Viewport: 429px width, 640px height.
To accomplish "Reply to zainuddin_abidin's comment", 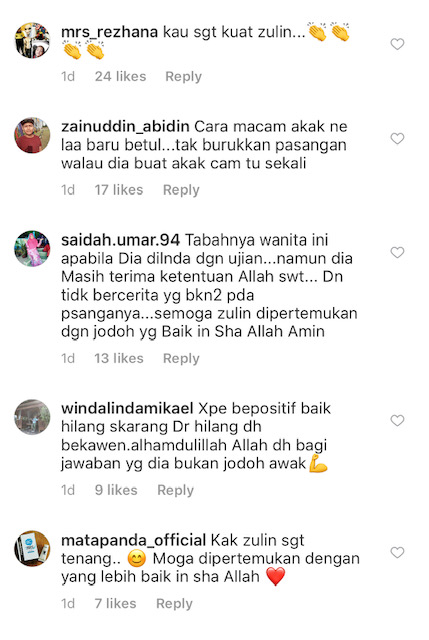I will [x=181, y=190].
